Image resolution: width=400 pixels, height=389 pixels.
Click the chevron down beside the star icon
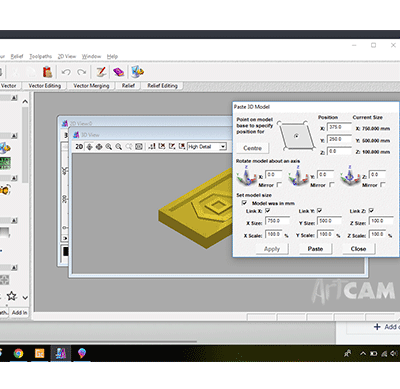click(25, 297)
